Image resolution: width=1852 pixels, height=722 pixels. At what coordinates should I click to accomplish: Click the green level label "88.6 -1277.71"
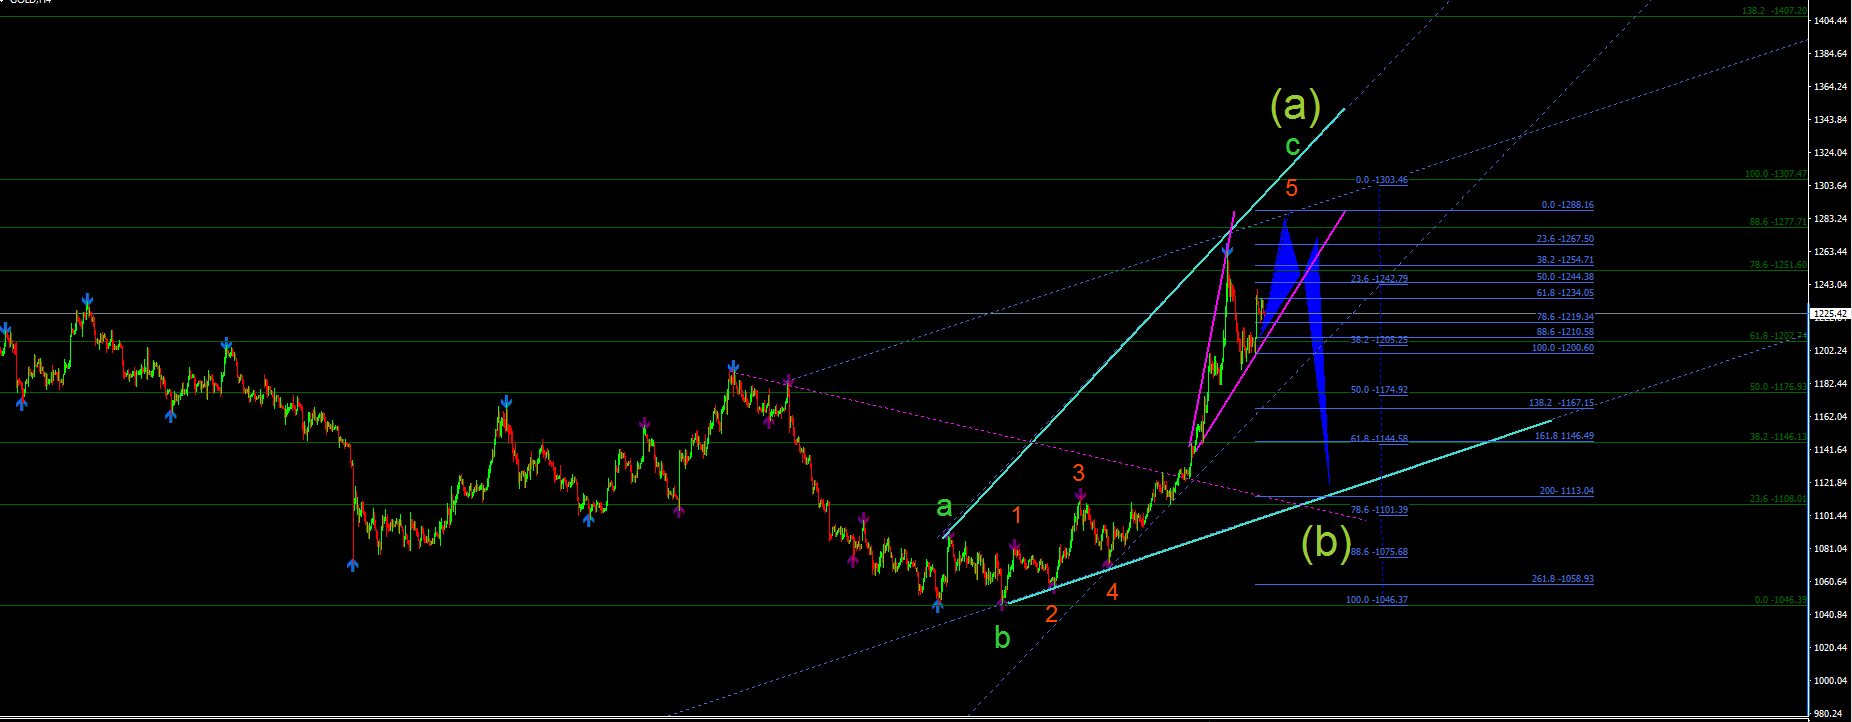tap(1778, 222)
